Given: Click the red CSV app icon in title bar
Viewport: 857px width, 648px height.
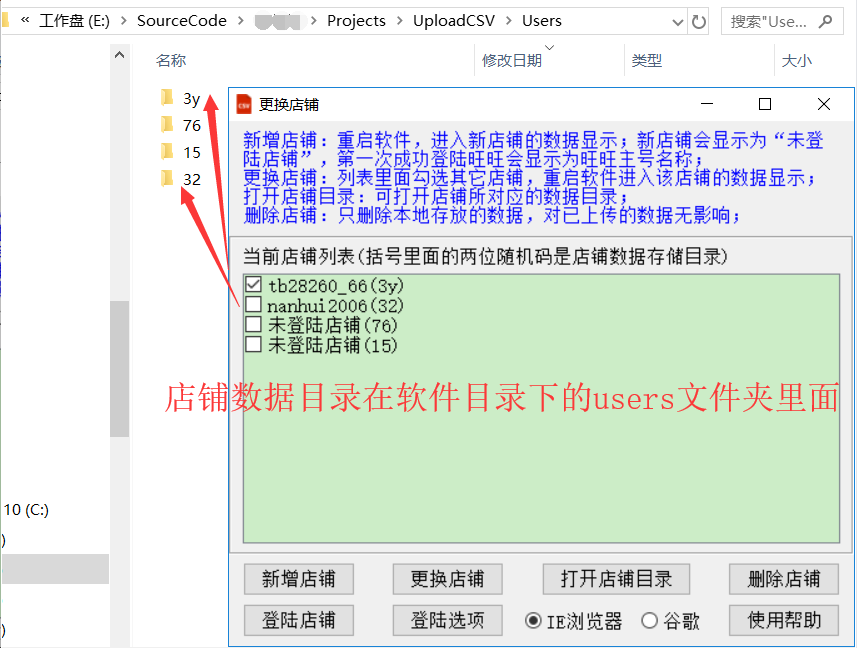Looking at the screenshot, I should 243,104.
